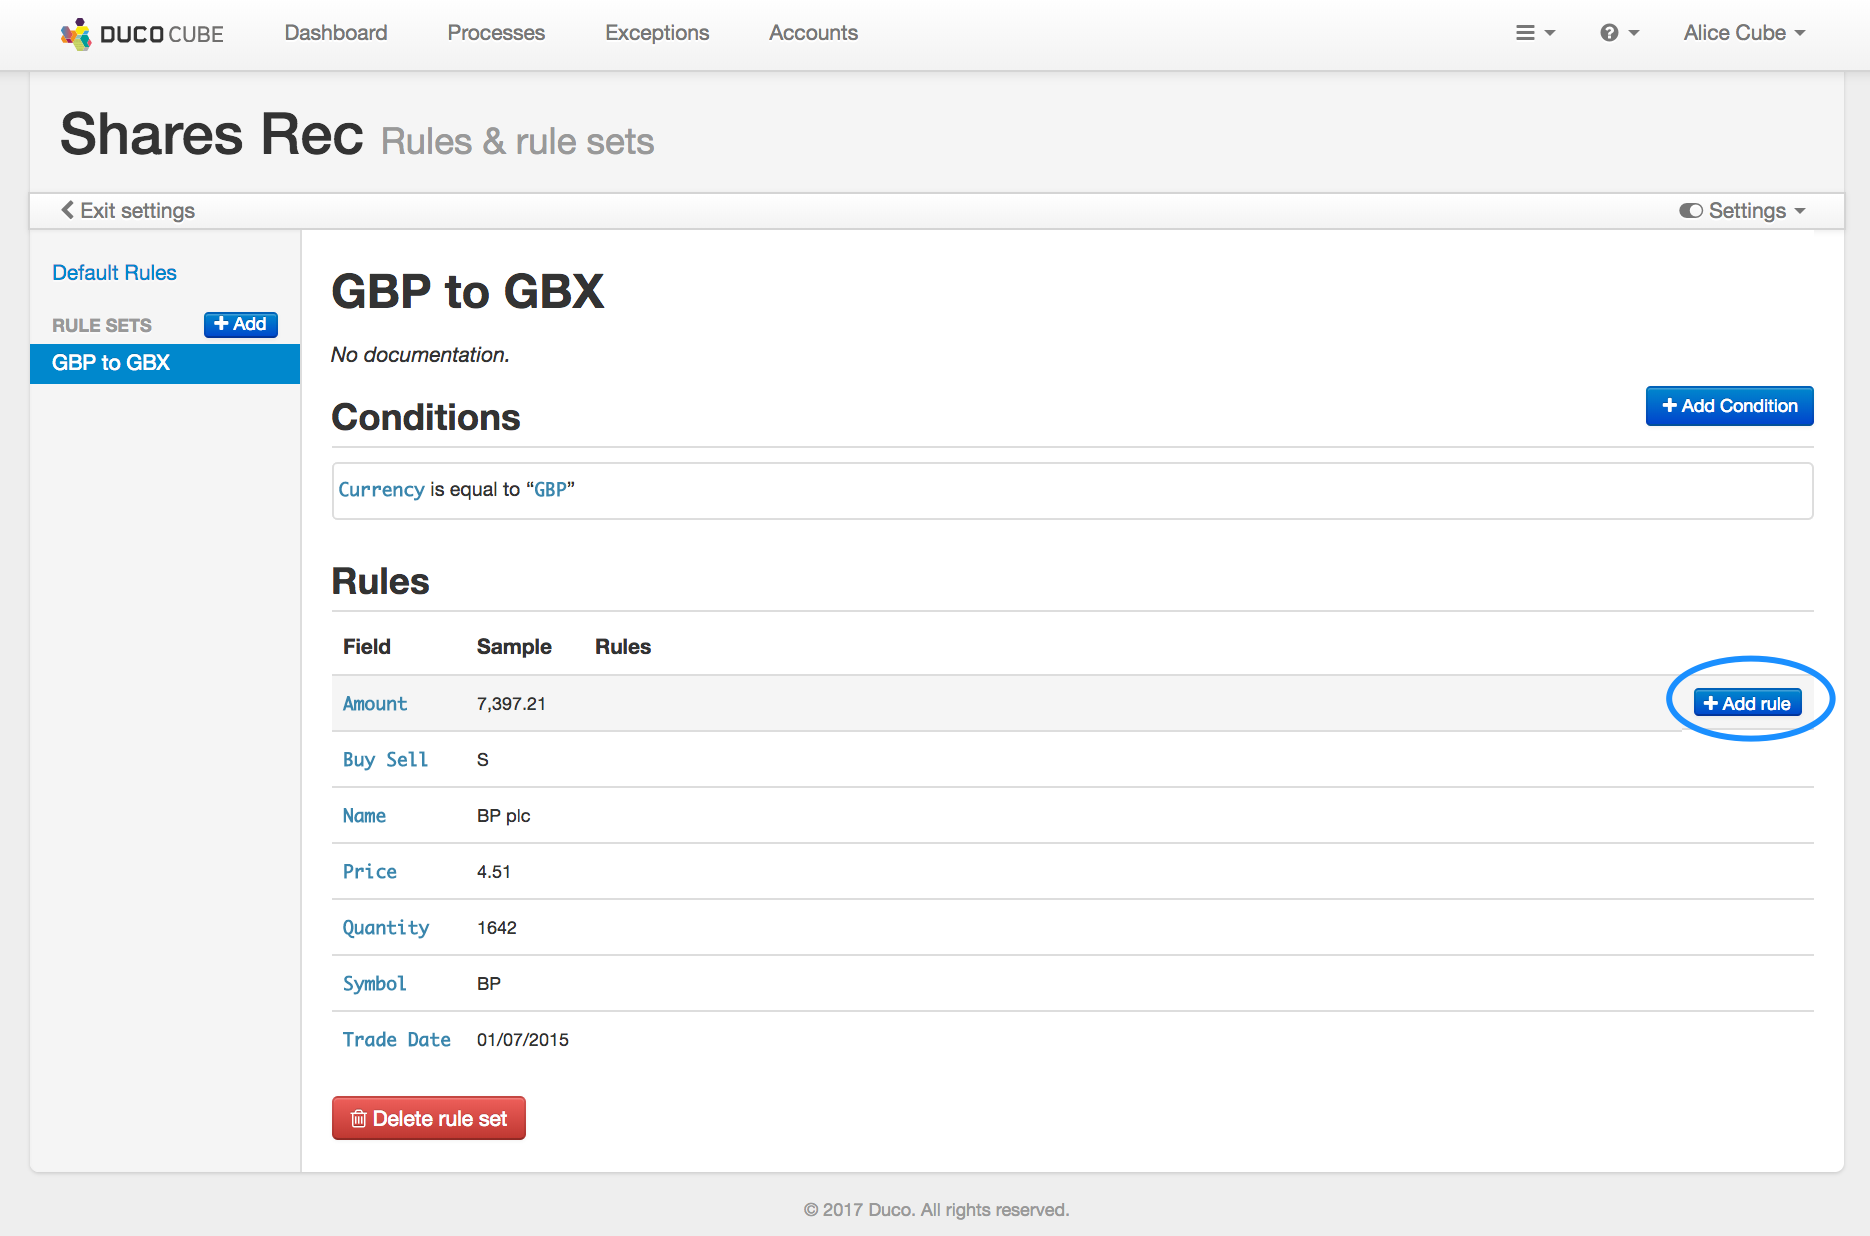The image size is (1870, 1236).
Task: Expand the Settings dropdown caret
Action: point(1800,211)
